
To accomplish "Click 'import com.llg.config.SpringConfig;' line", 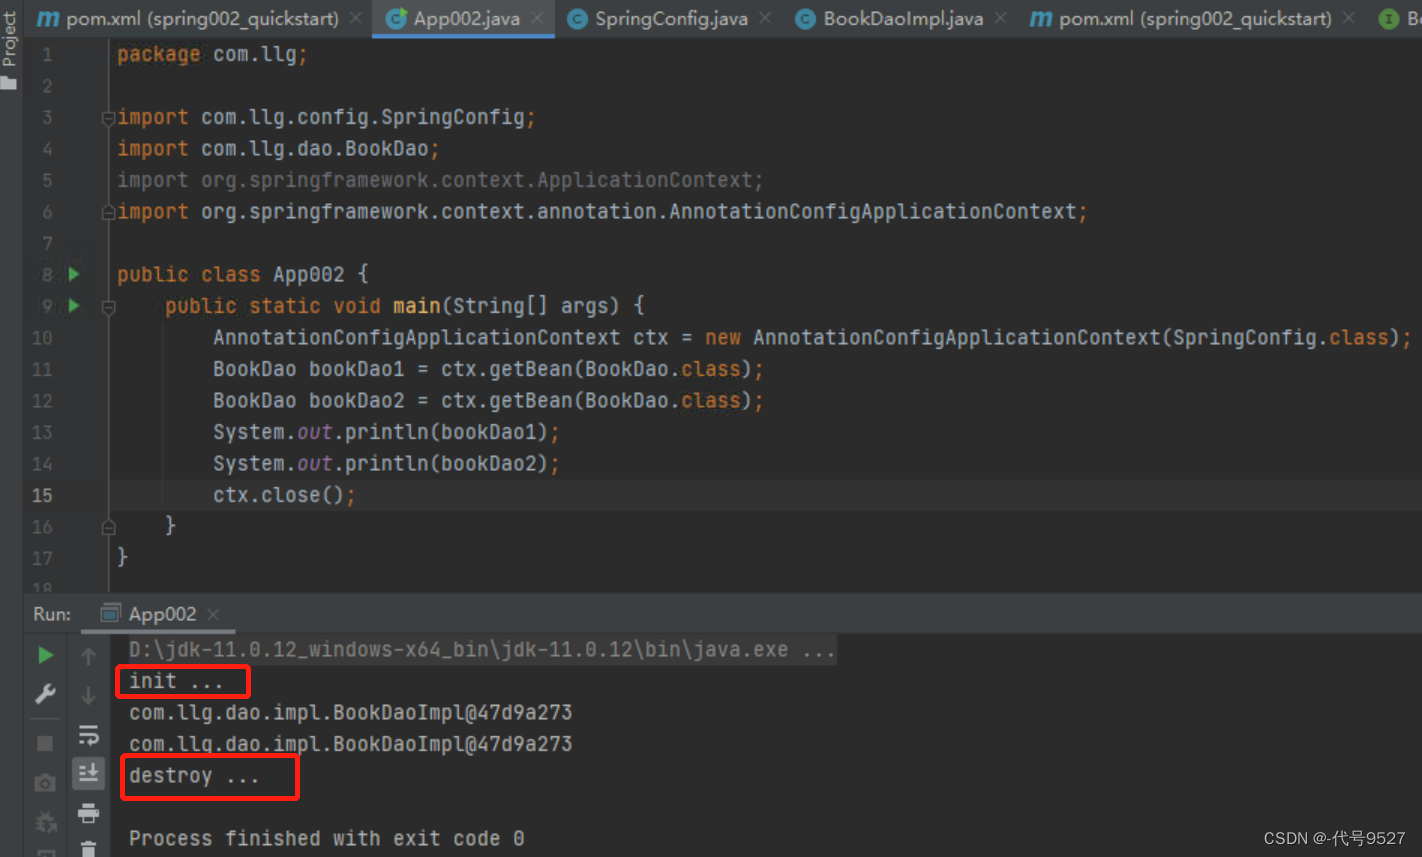I will (x=327, y=117).
